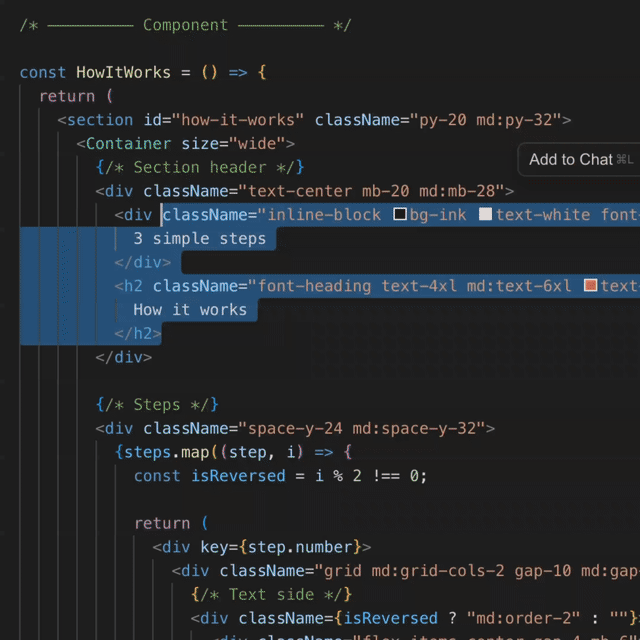Click the size="wide" attribute
The image size is (640, 640).
233,144
